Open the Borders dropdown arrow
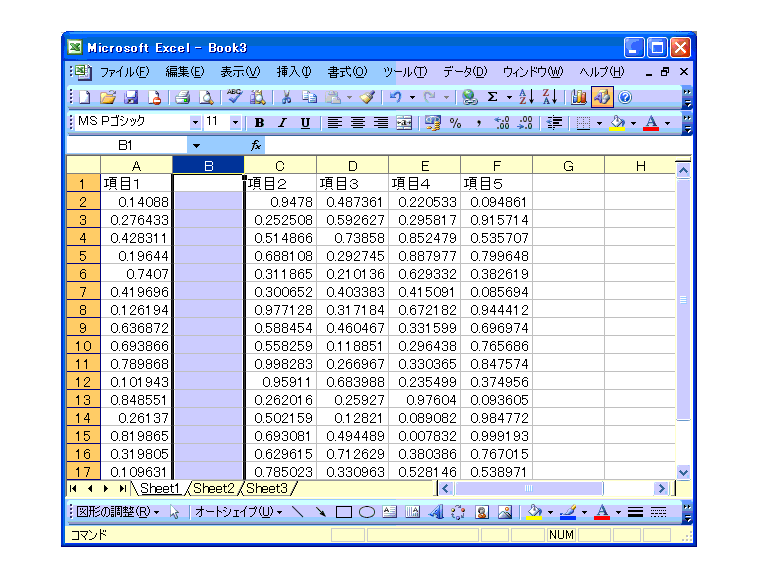 [599, 123]
